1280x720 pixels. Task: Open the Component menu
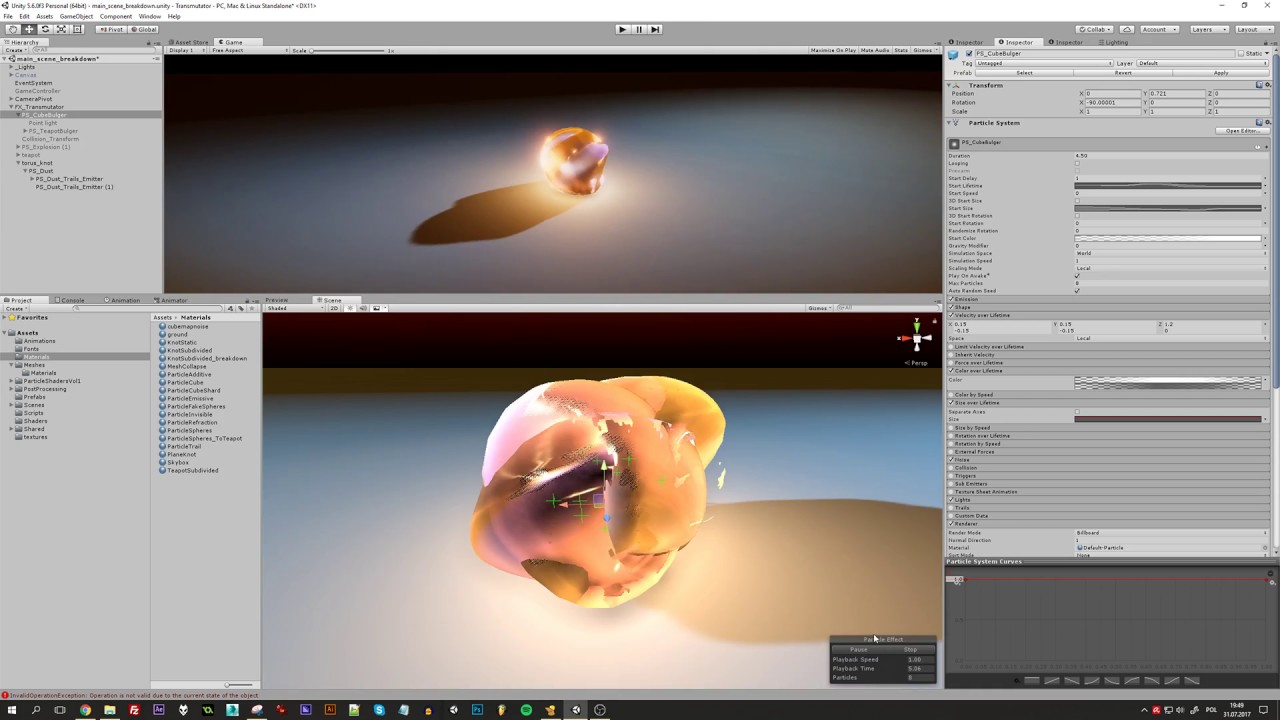coord(116,17)
